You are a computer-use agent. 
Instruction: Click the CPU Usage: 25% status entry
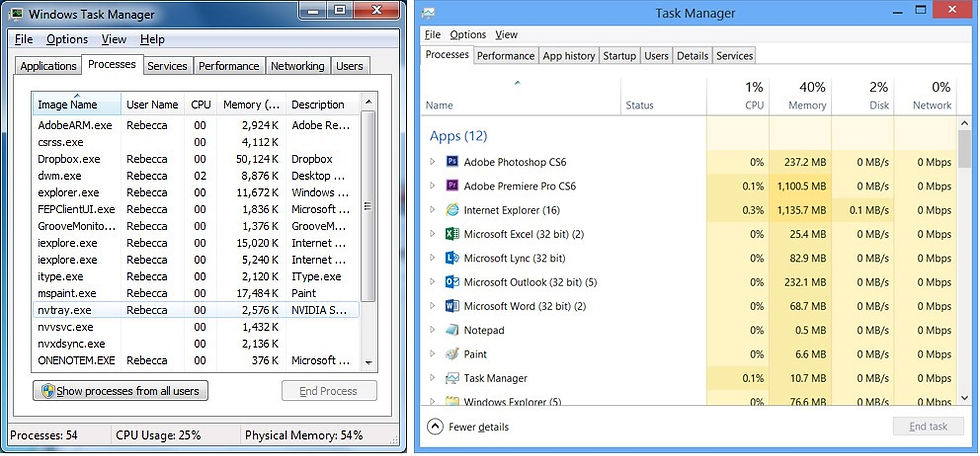[x=158, y=435]
